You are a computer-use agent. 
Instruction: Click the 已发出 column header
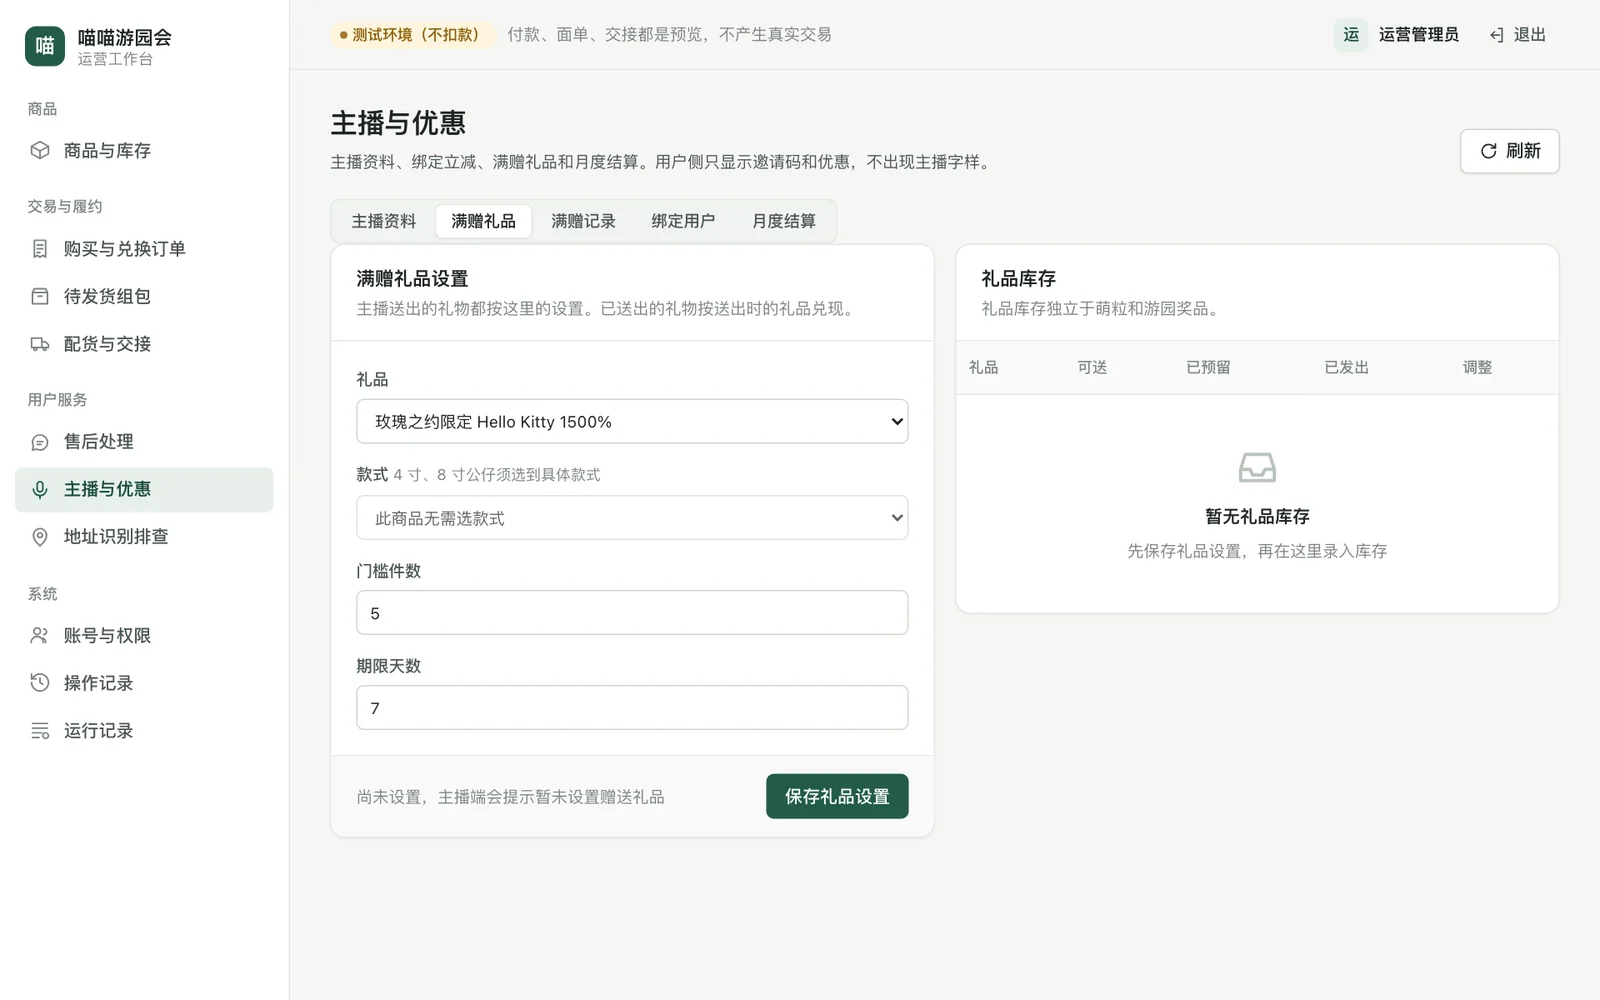pyautogui.click(x=1346, y=367)
